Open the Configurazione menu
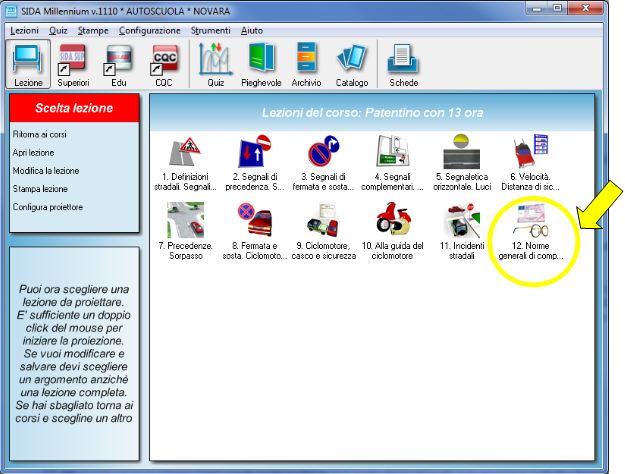This screenshot has width=625, height=474. tap(149, 31)
